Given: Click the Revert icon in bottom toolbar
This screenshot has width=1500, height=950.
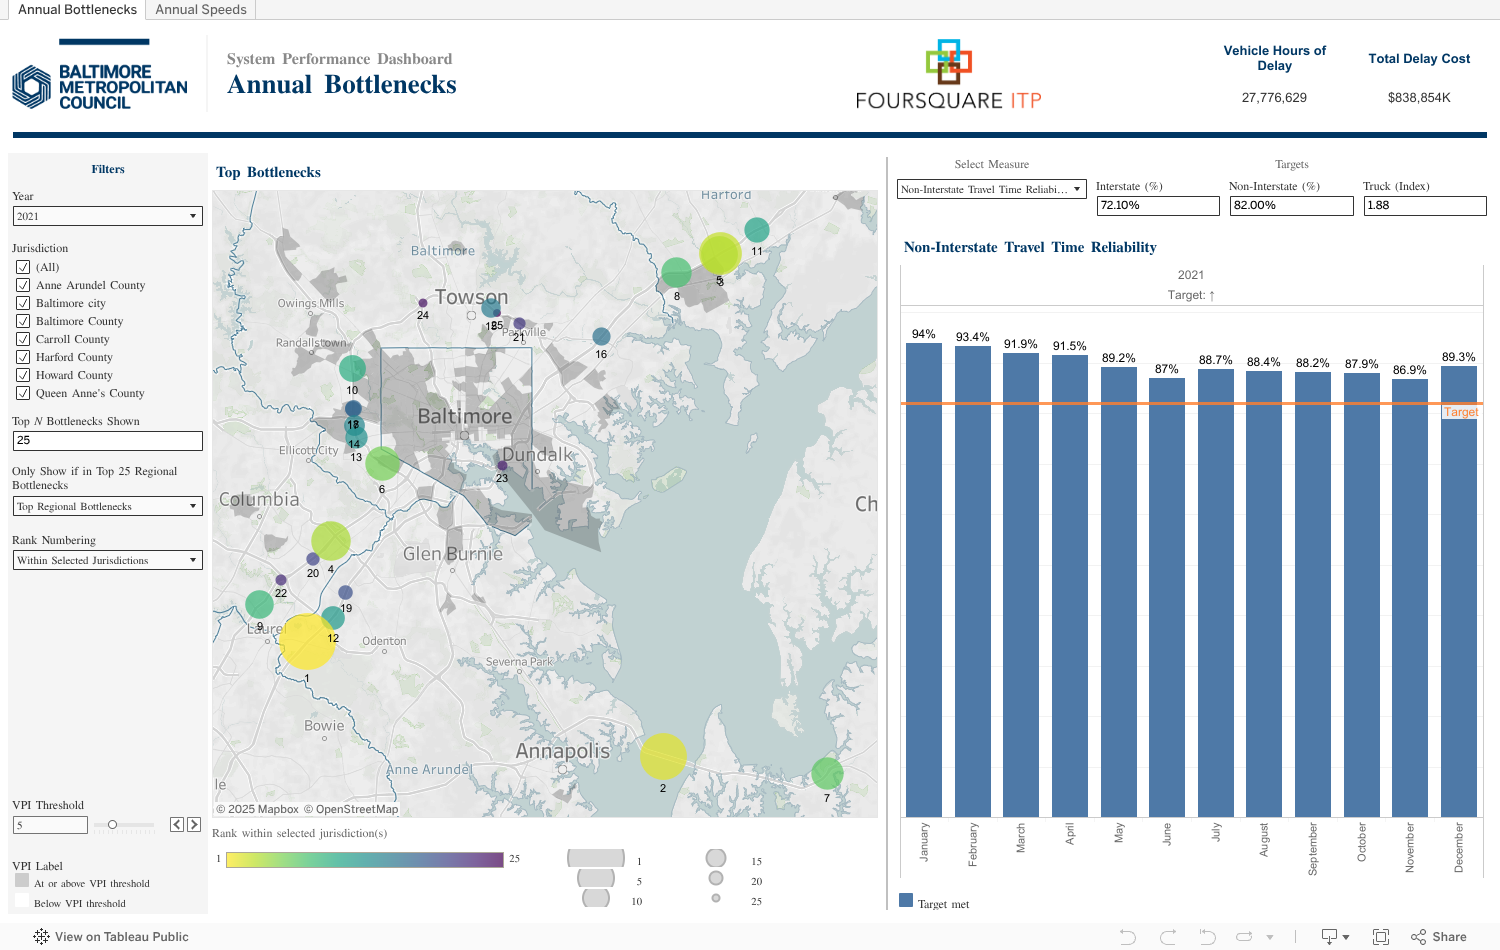Looking at the screenshot, I should pyautogui.click(x=1207, y=937).
